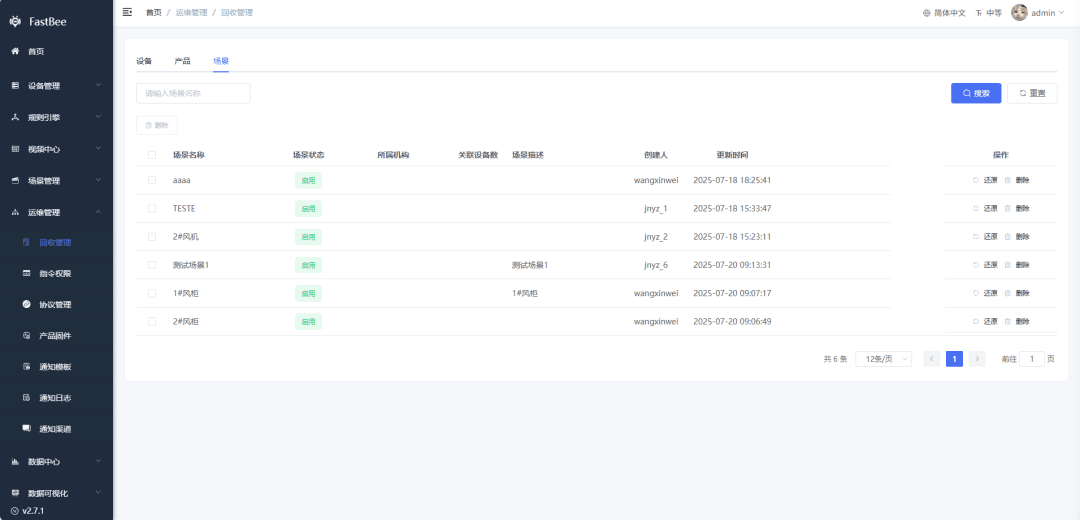Click the 通知模板 icon
The height and width of the screenshot is (520, 1080).
coord(26,366)
